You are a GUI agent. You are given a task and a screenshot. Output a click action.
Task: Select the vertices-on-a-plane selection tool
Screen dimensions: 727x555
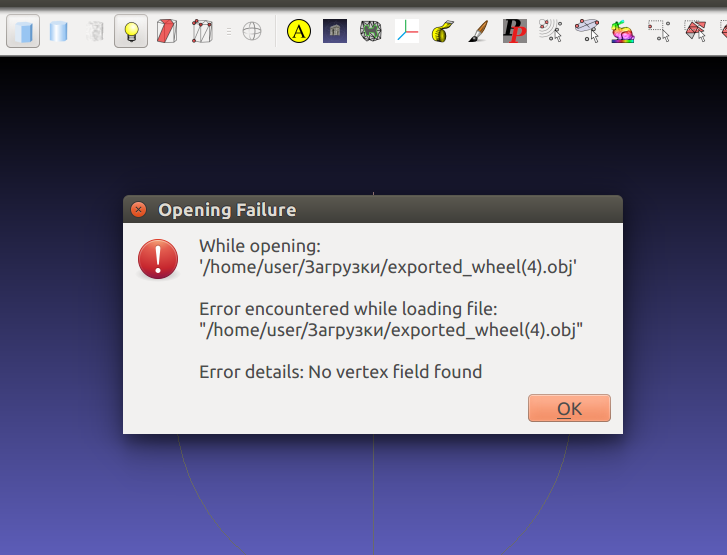pyautogui.click(x=587, y=32)
